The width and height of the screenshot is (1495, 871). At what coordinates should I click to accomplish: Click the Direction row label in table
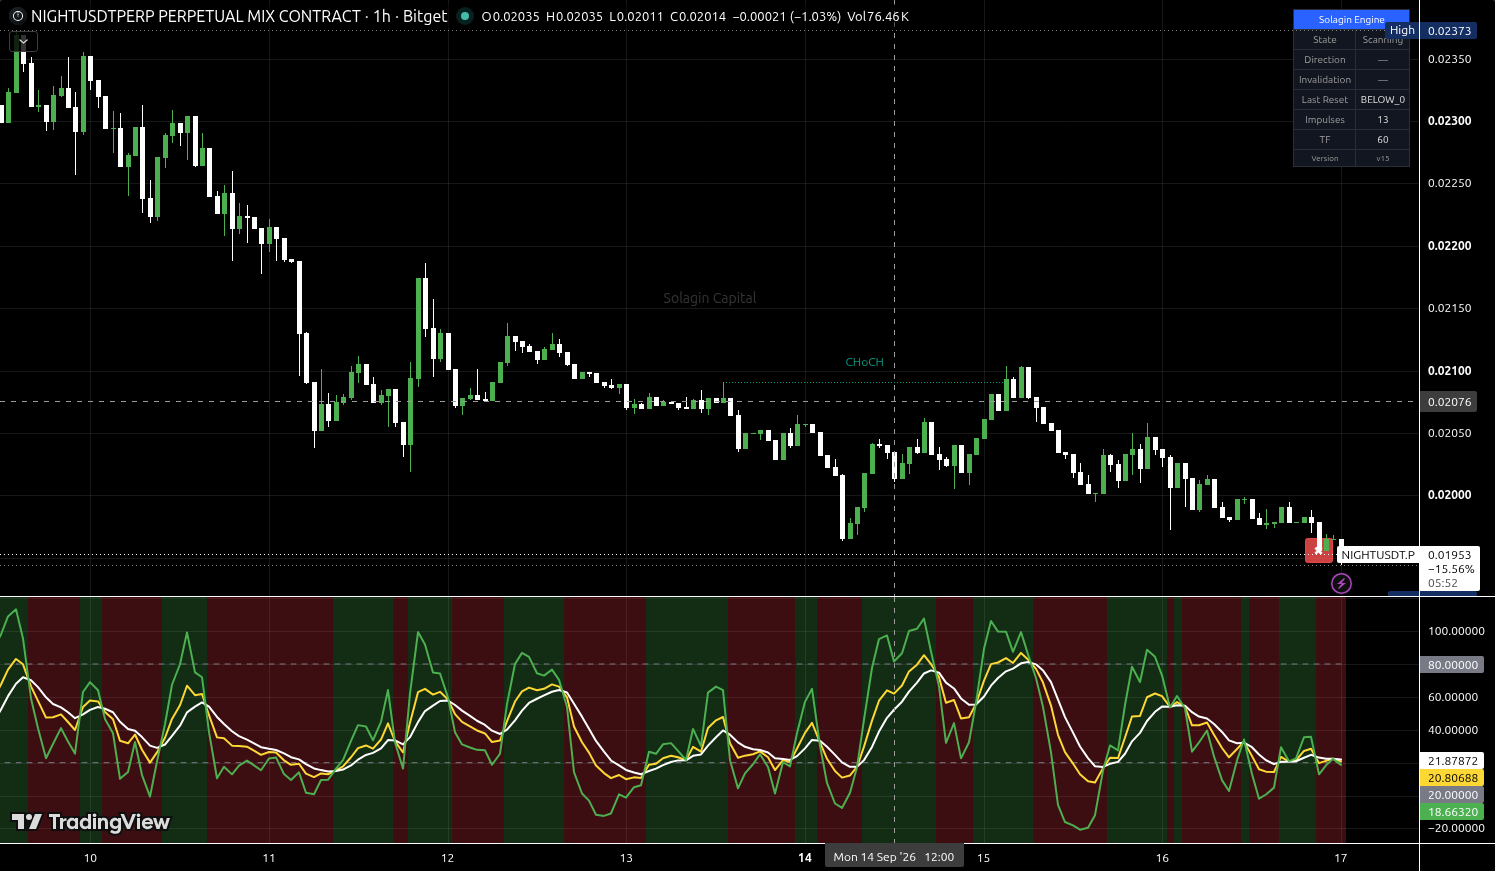1324,60
